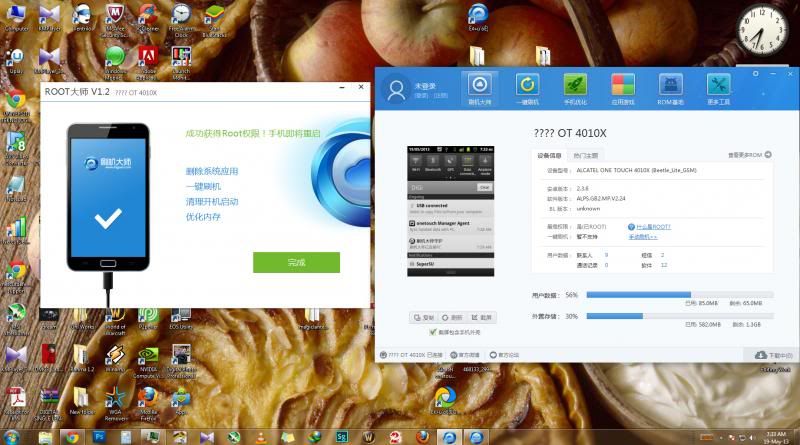The width and height of the screenshot is (800, 445).
Task: Open the Adobe red desktop icon
Action: tap(147, 62)
